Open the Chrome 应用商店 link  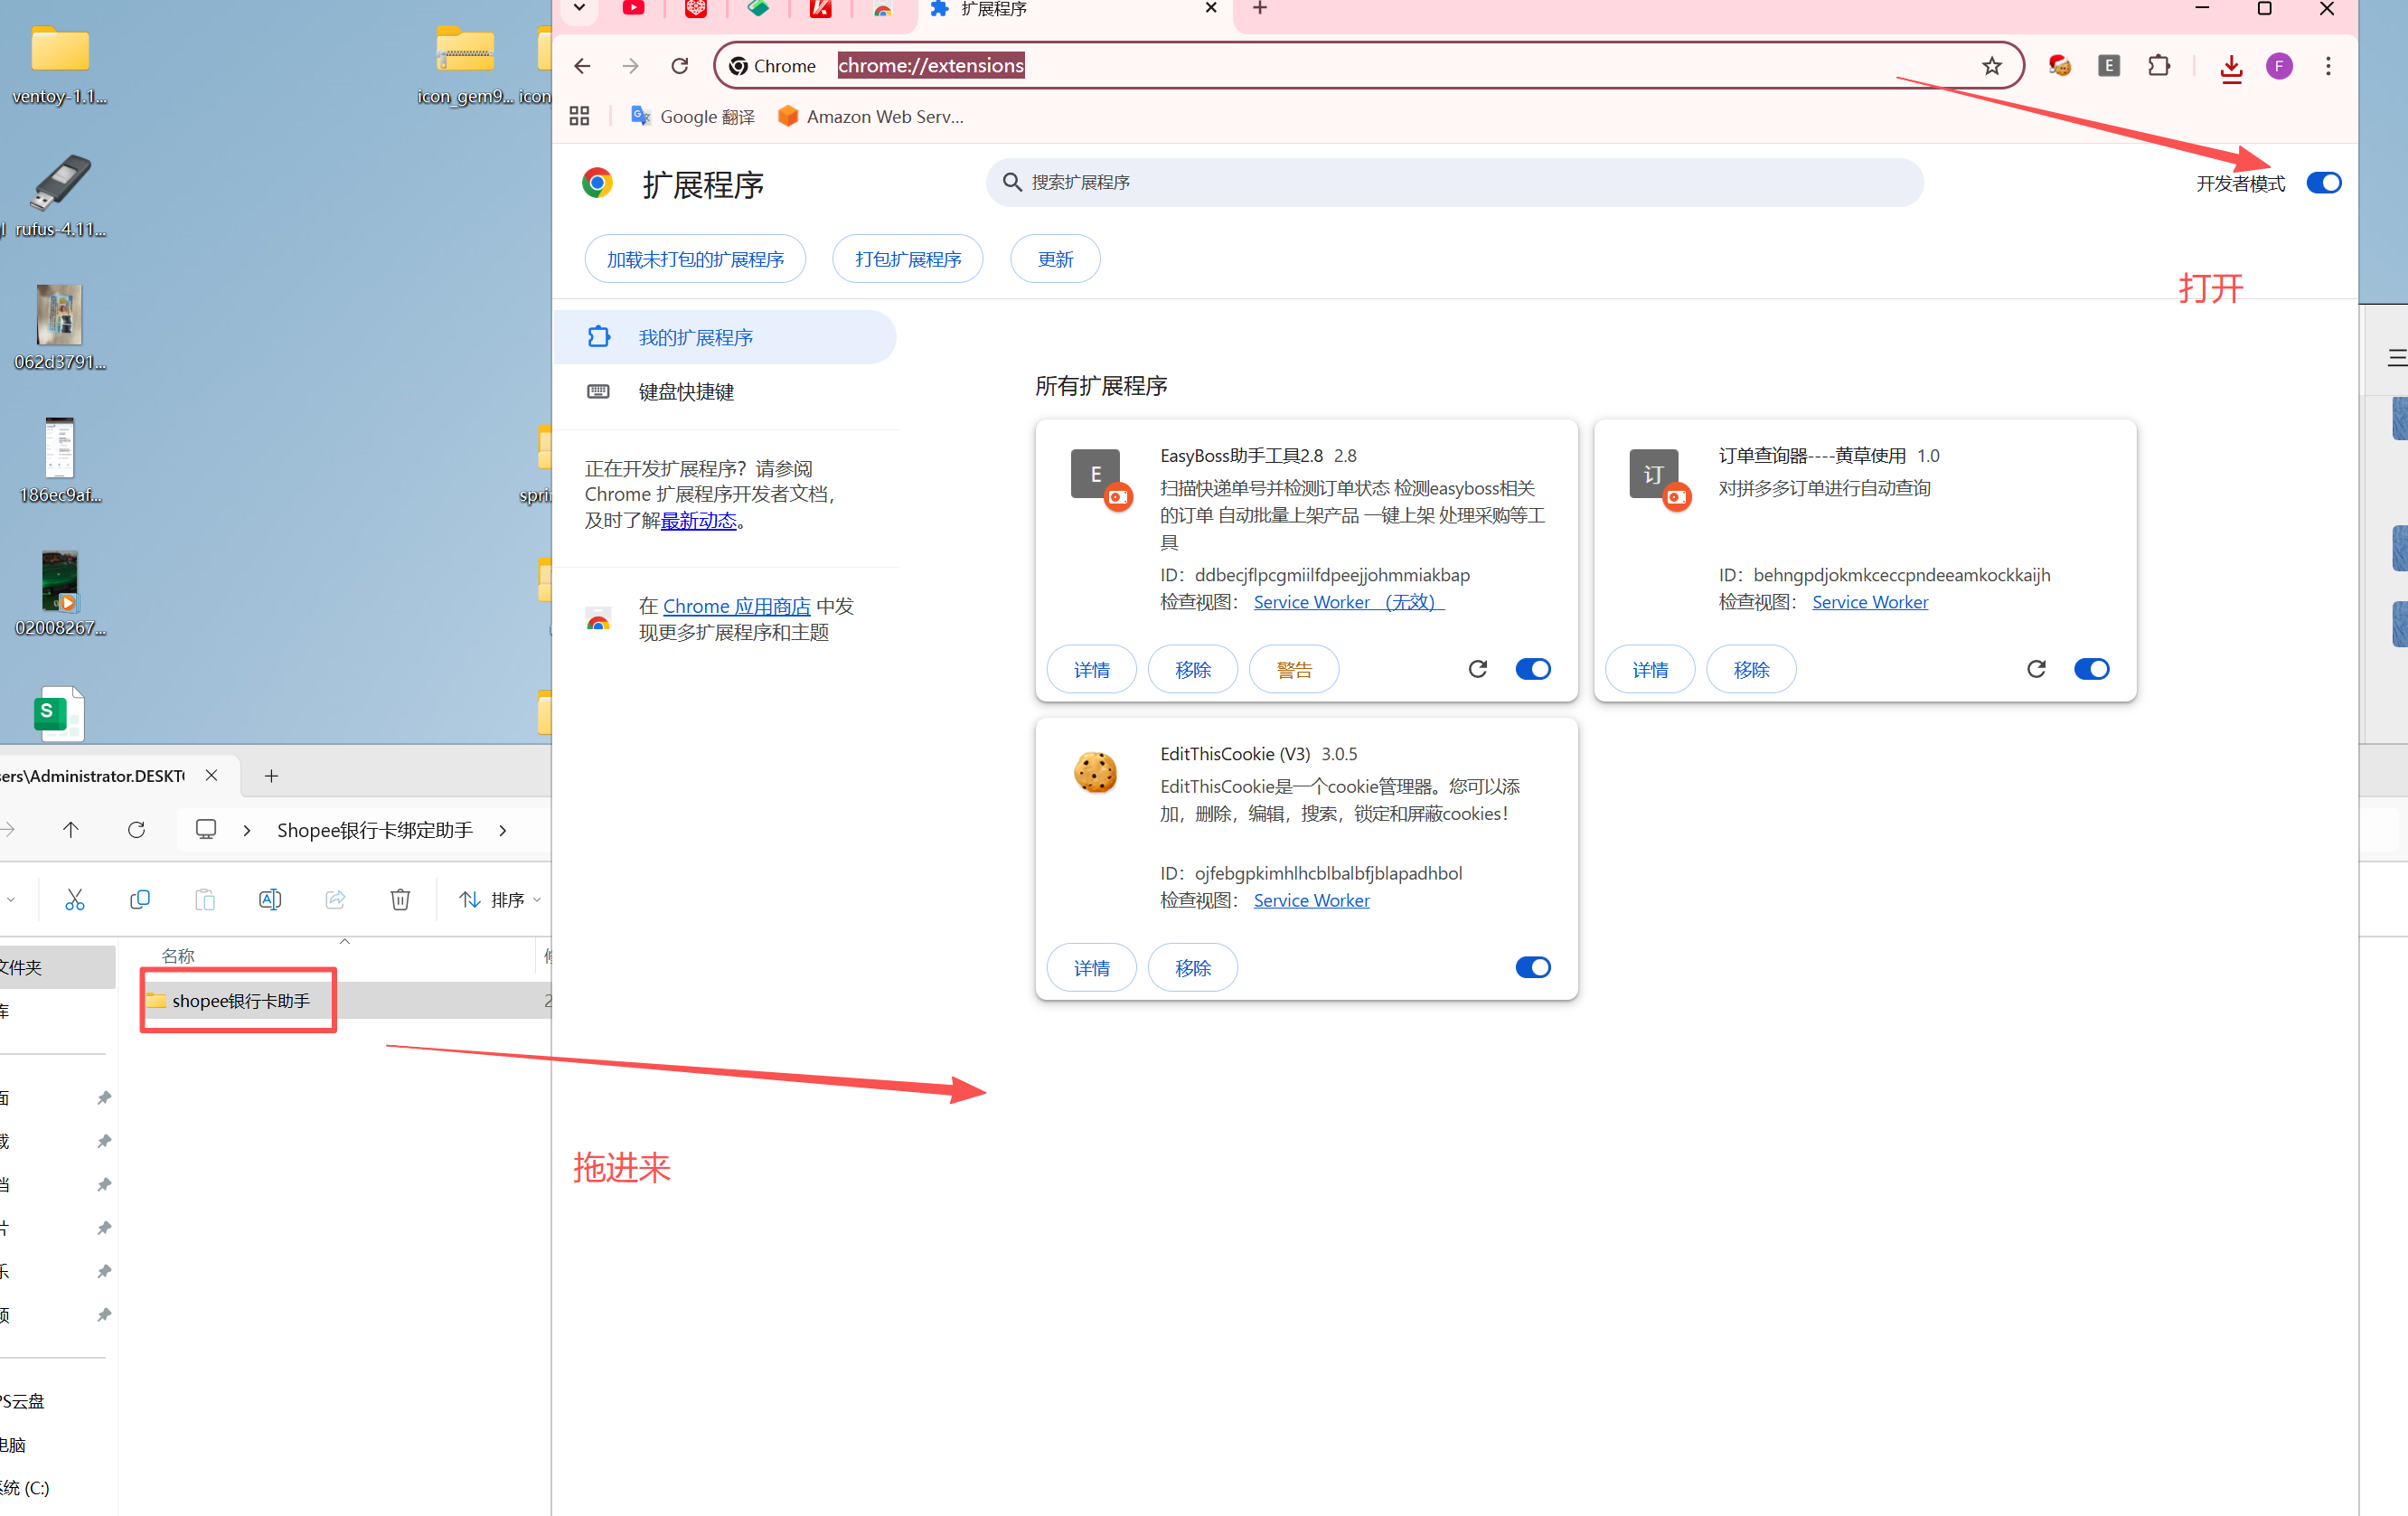[736, 606]
